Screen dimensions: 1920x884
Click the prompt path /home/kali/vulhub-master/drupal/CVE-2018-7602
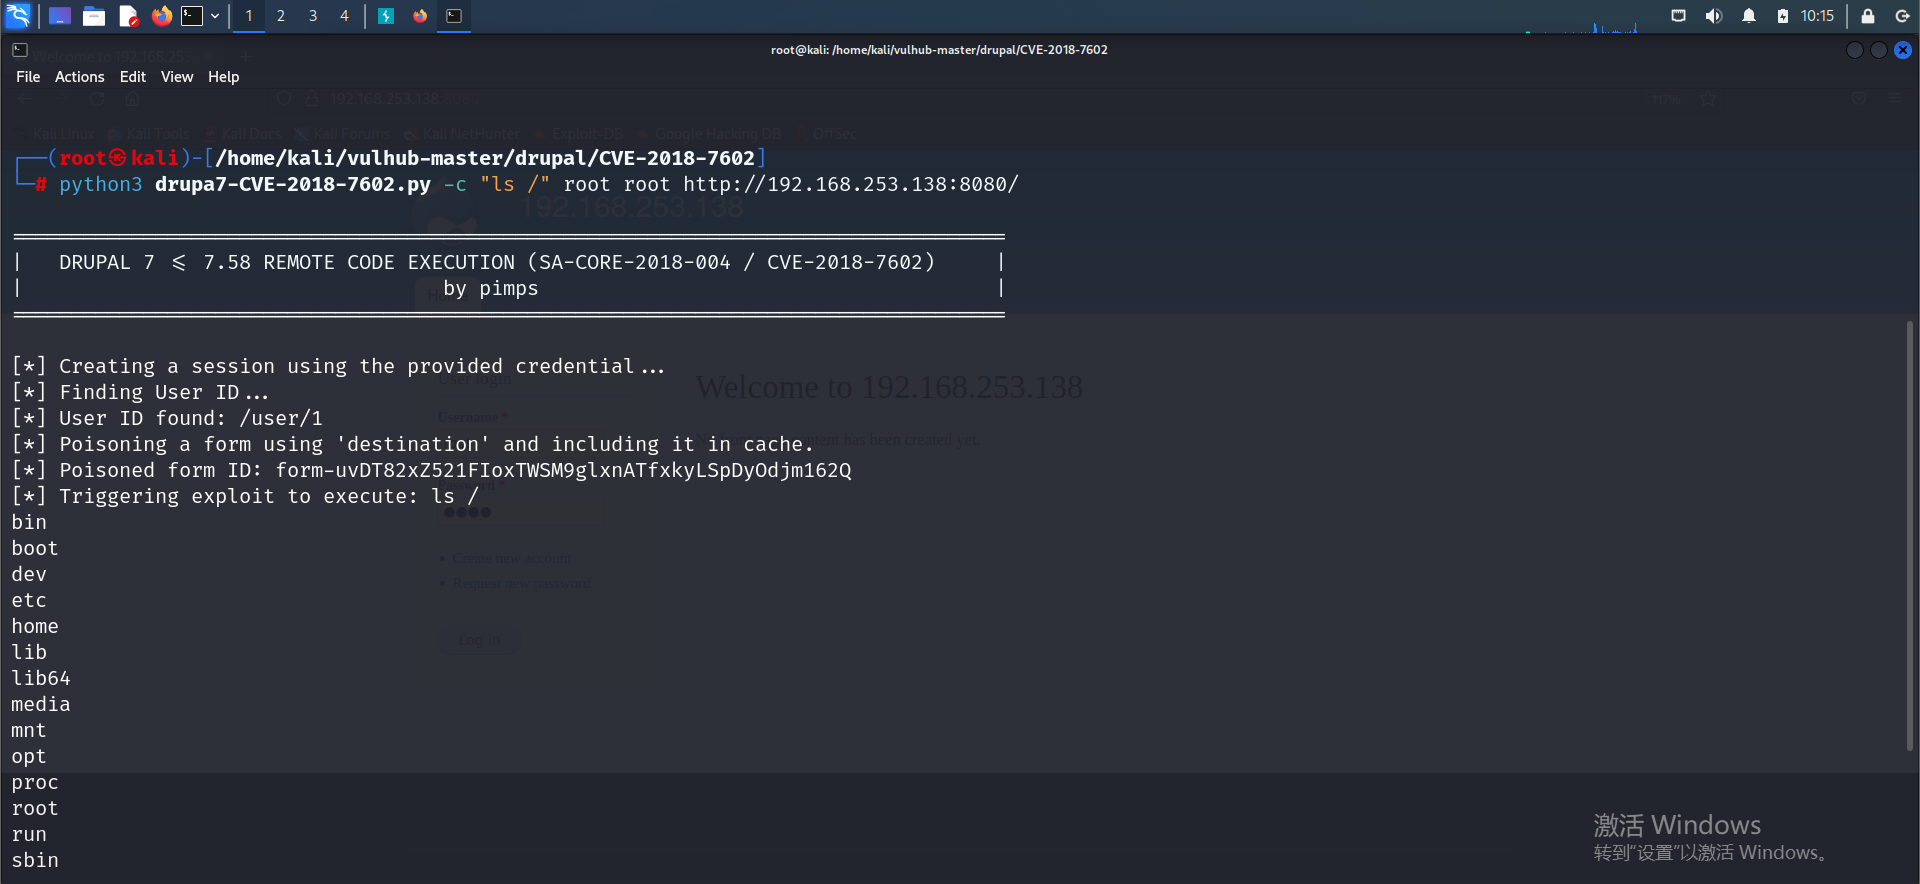(485, 158)
